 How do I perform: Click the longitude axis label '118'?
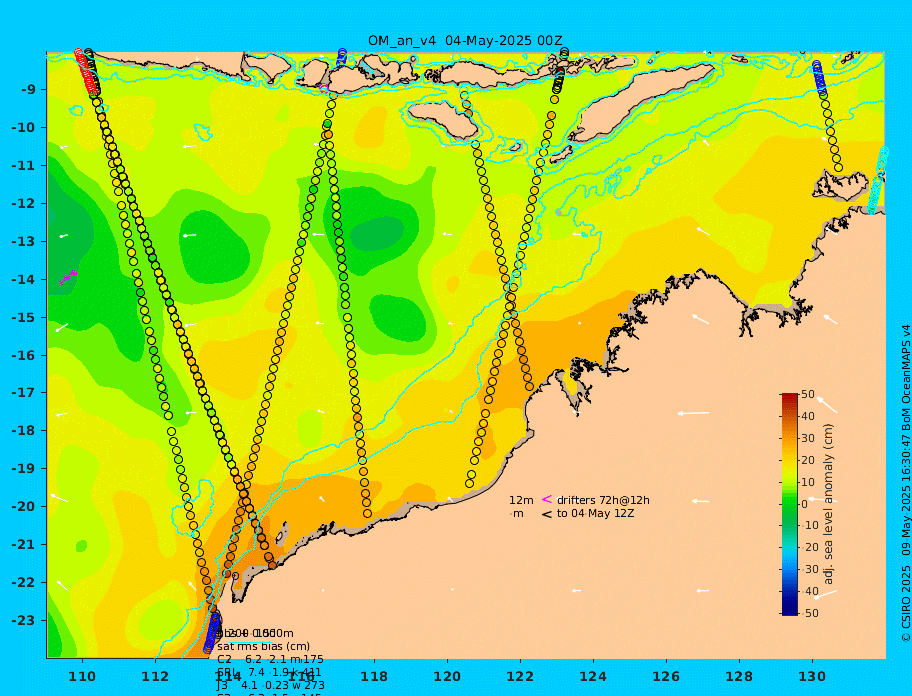pos(374,677)
